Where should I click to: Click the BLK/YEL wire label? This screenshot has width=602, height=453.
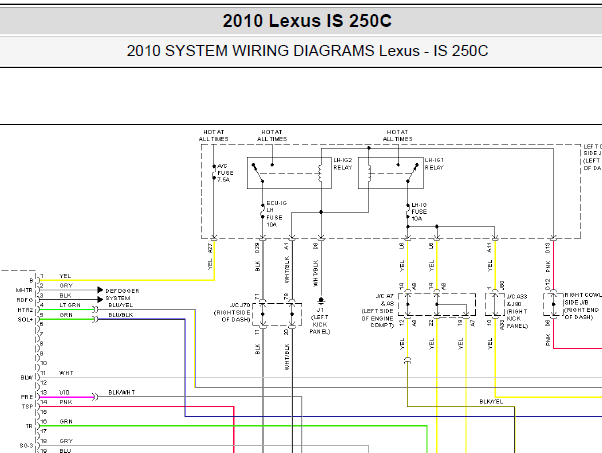pyautogui.click(x=491, y=402)
